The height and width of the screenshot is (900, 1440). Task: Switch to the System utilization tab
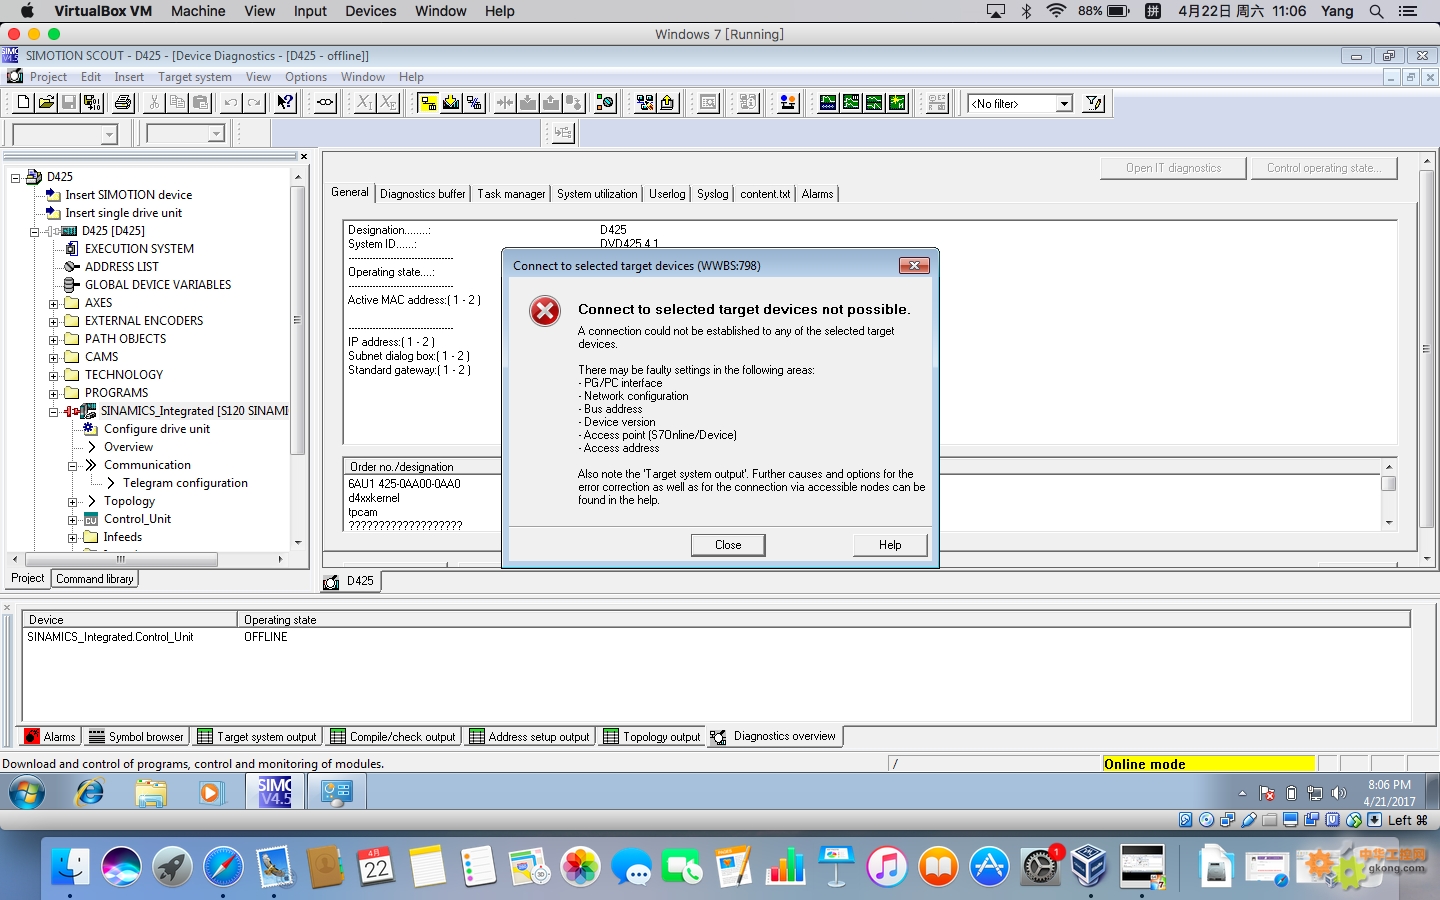point(597,194)
